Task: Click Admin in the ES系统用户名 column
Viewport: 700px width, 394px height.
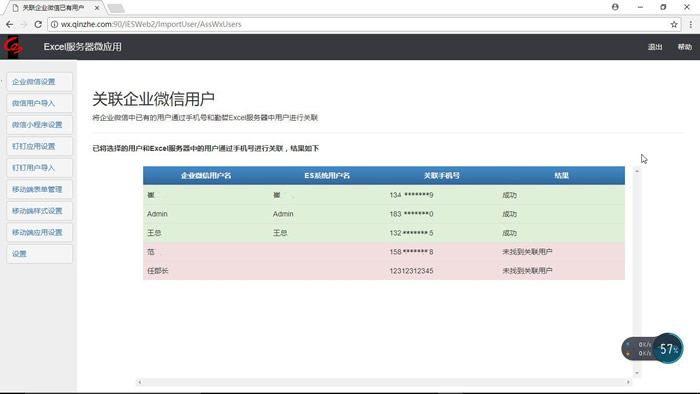Action: pos(283,214)
